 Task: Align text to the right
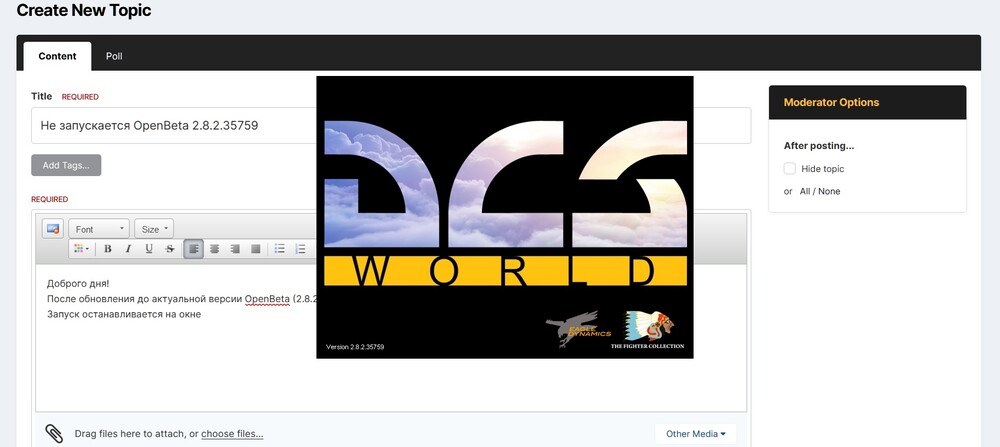pos(235,249)
